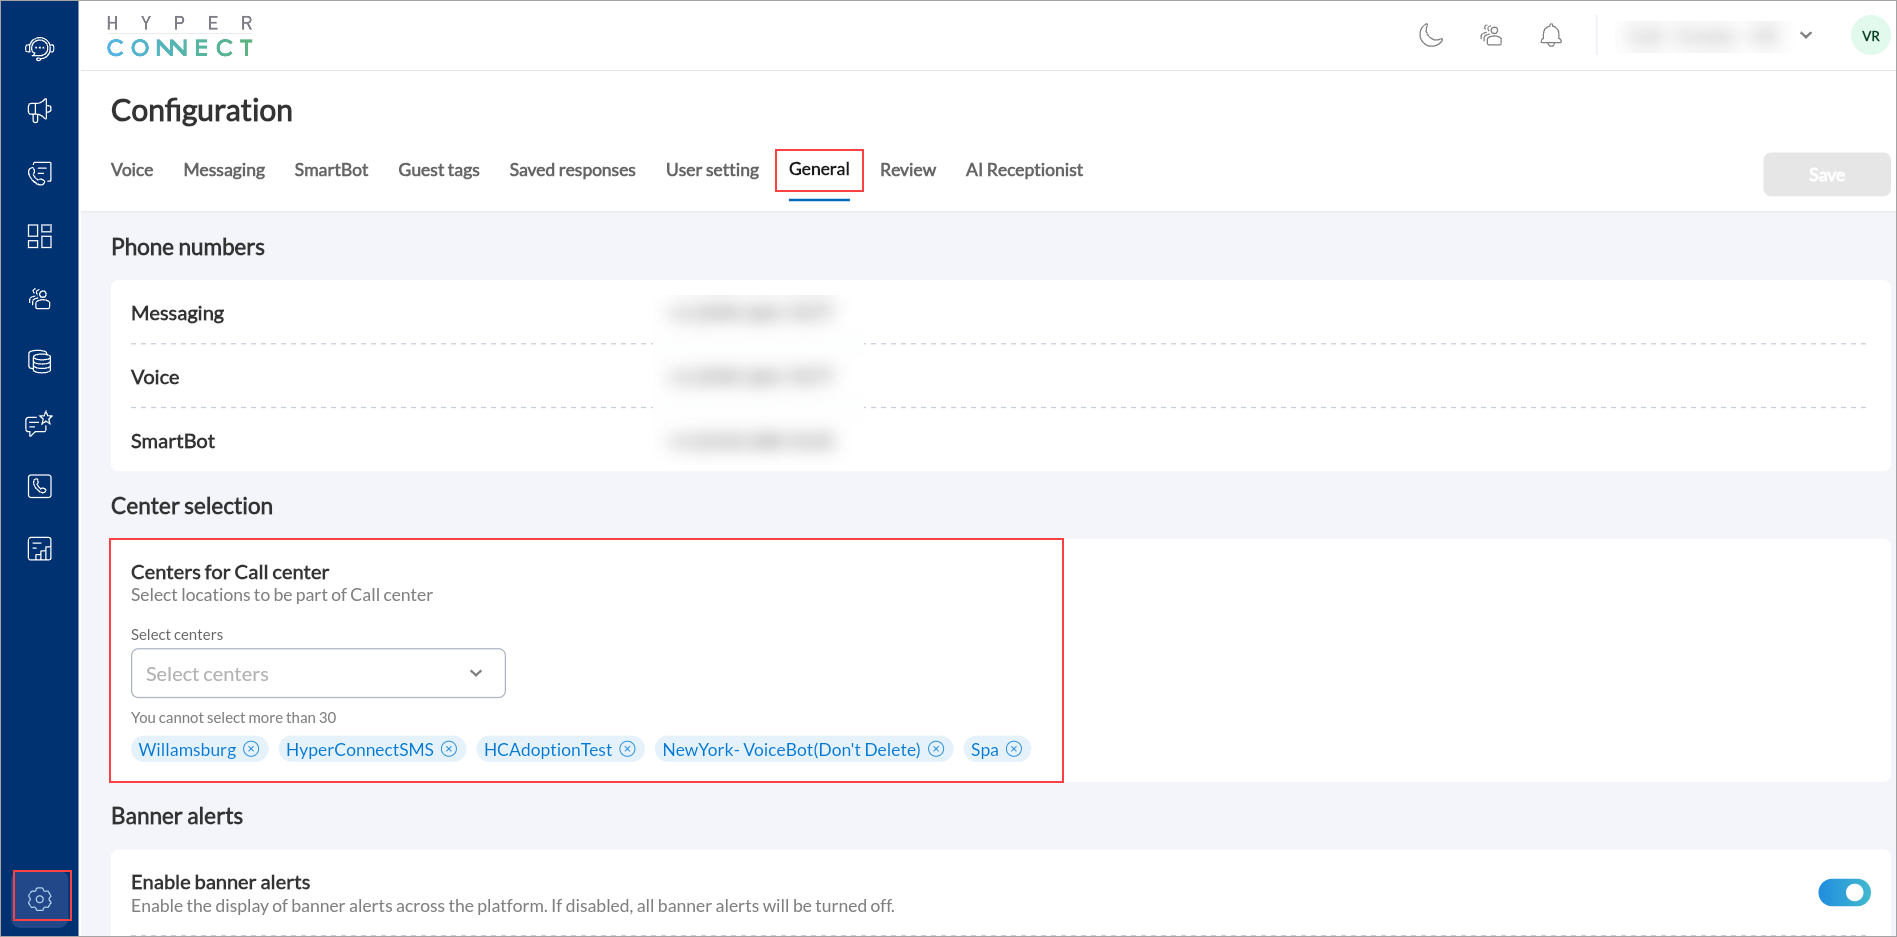Open the AI Receptionist tab
Screen dimensions: 1897x937
1024,169
